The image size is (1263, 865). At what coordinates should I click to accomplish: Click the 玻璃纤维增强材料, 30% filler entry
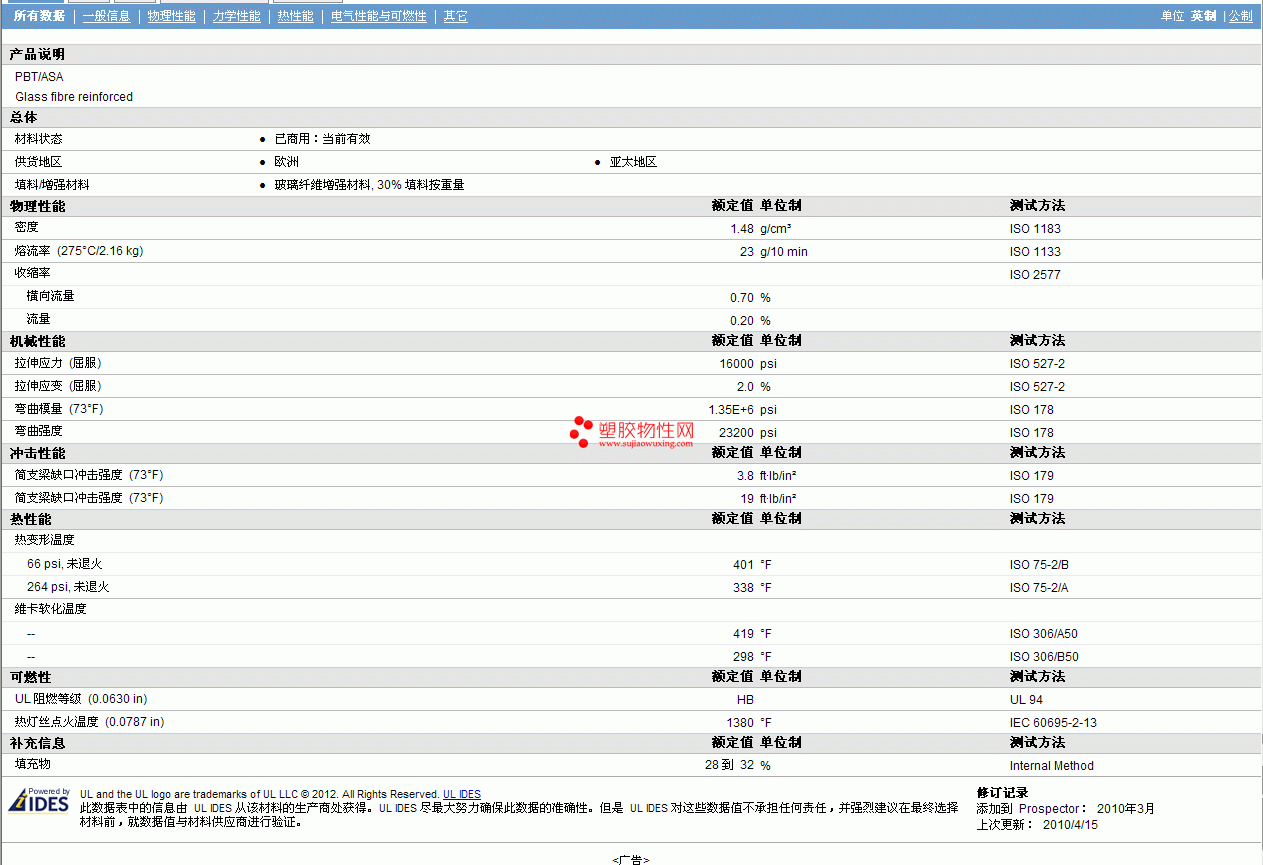[x=369, y=185]
